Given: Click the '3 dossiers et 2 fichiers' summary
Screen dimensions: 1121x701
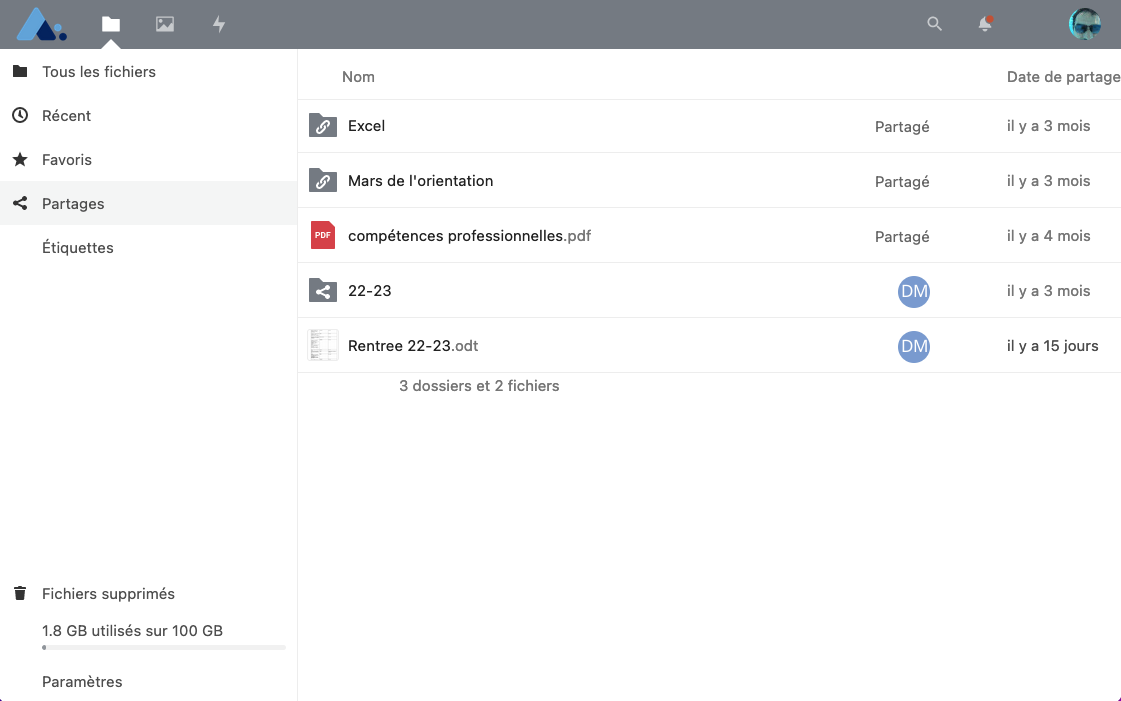Looking at the screenshot, I should (479, 386).
